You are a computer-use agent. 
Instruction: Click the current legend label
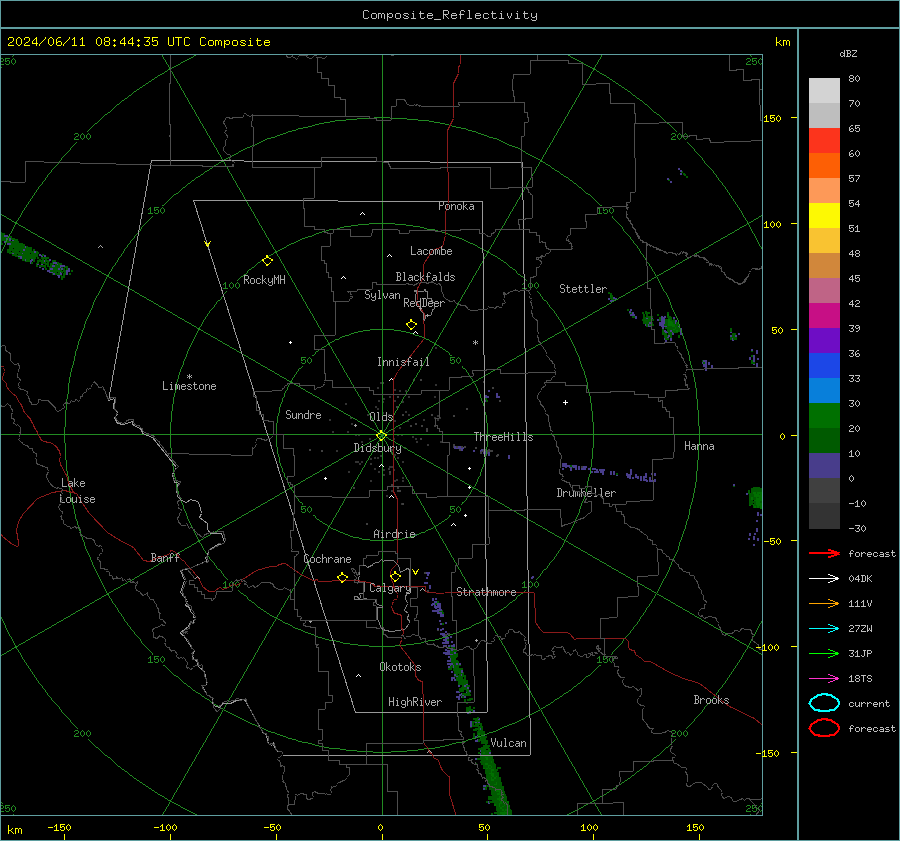tap(868, 704)
